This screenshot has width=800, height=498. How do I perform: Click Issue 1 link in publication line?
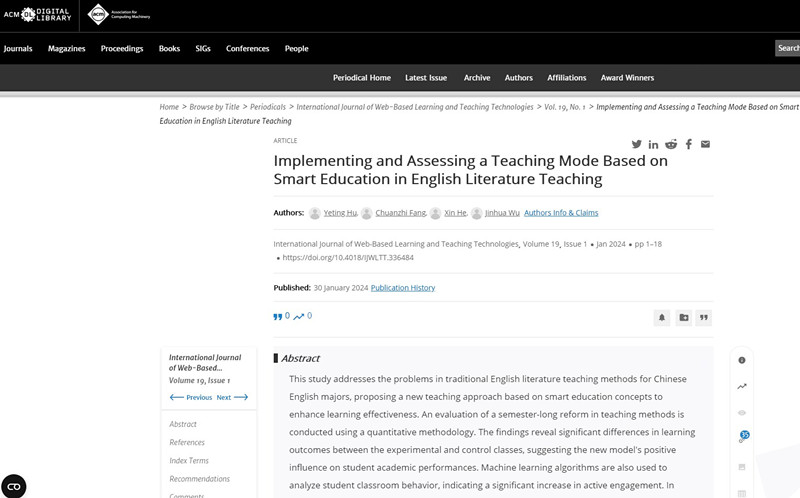coord(575,244)
